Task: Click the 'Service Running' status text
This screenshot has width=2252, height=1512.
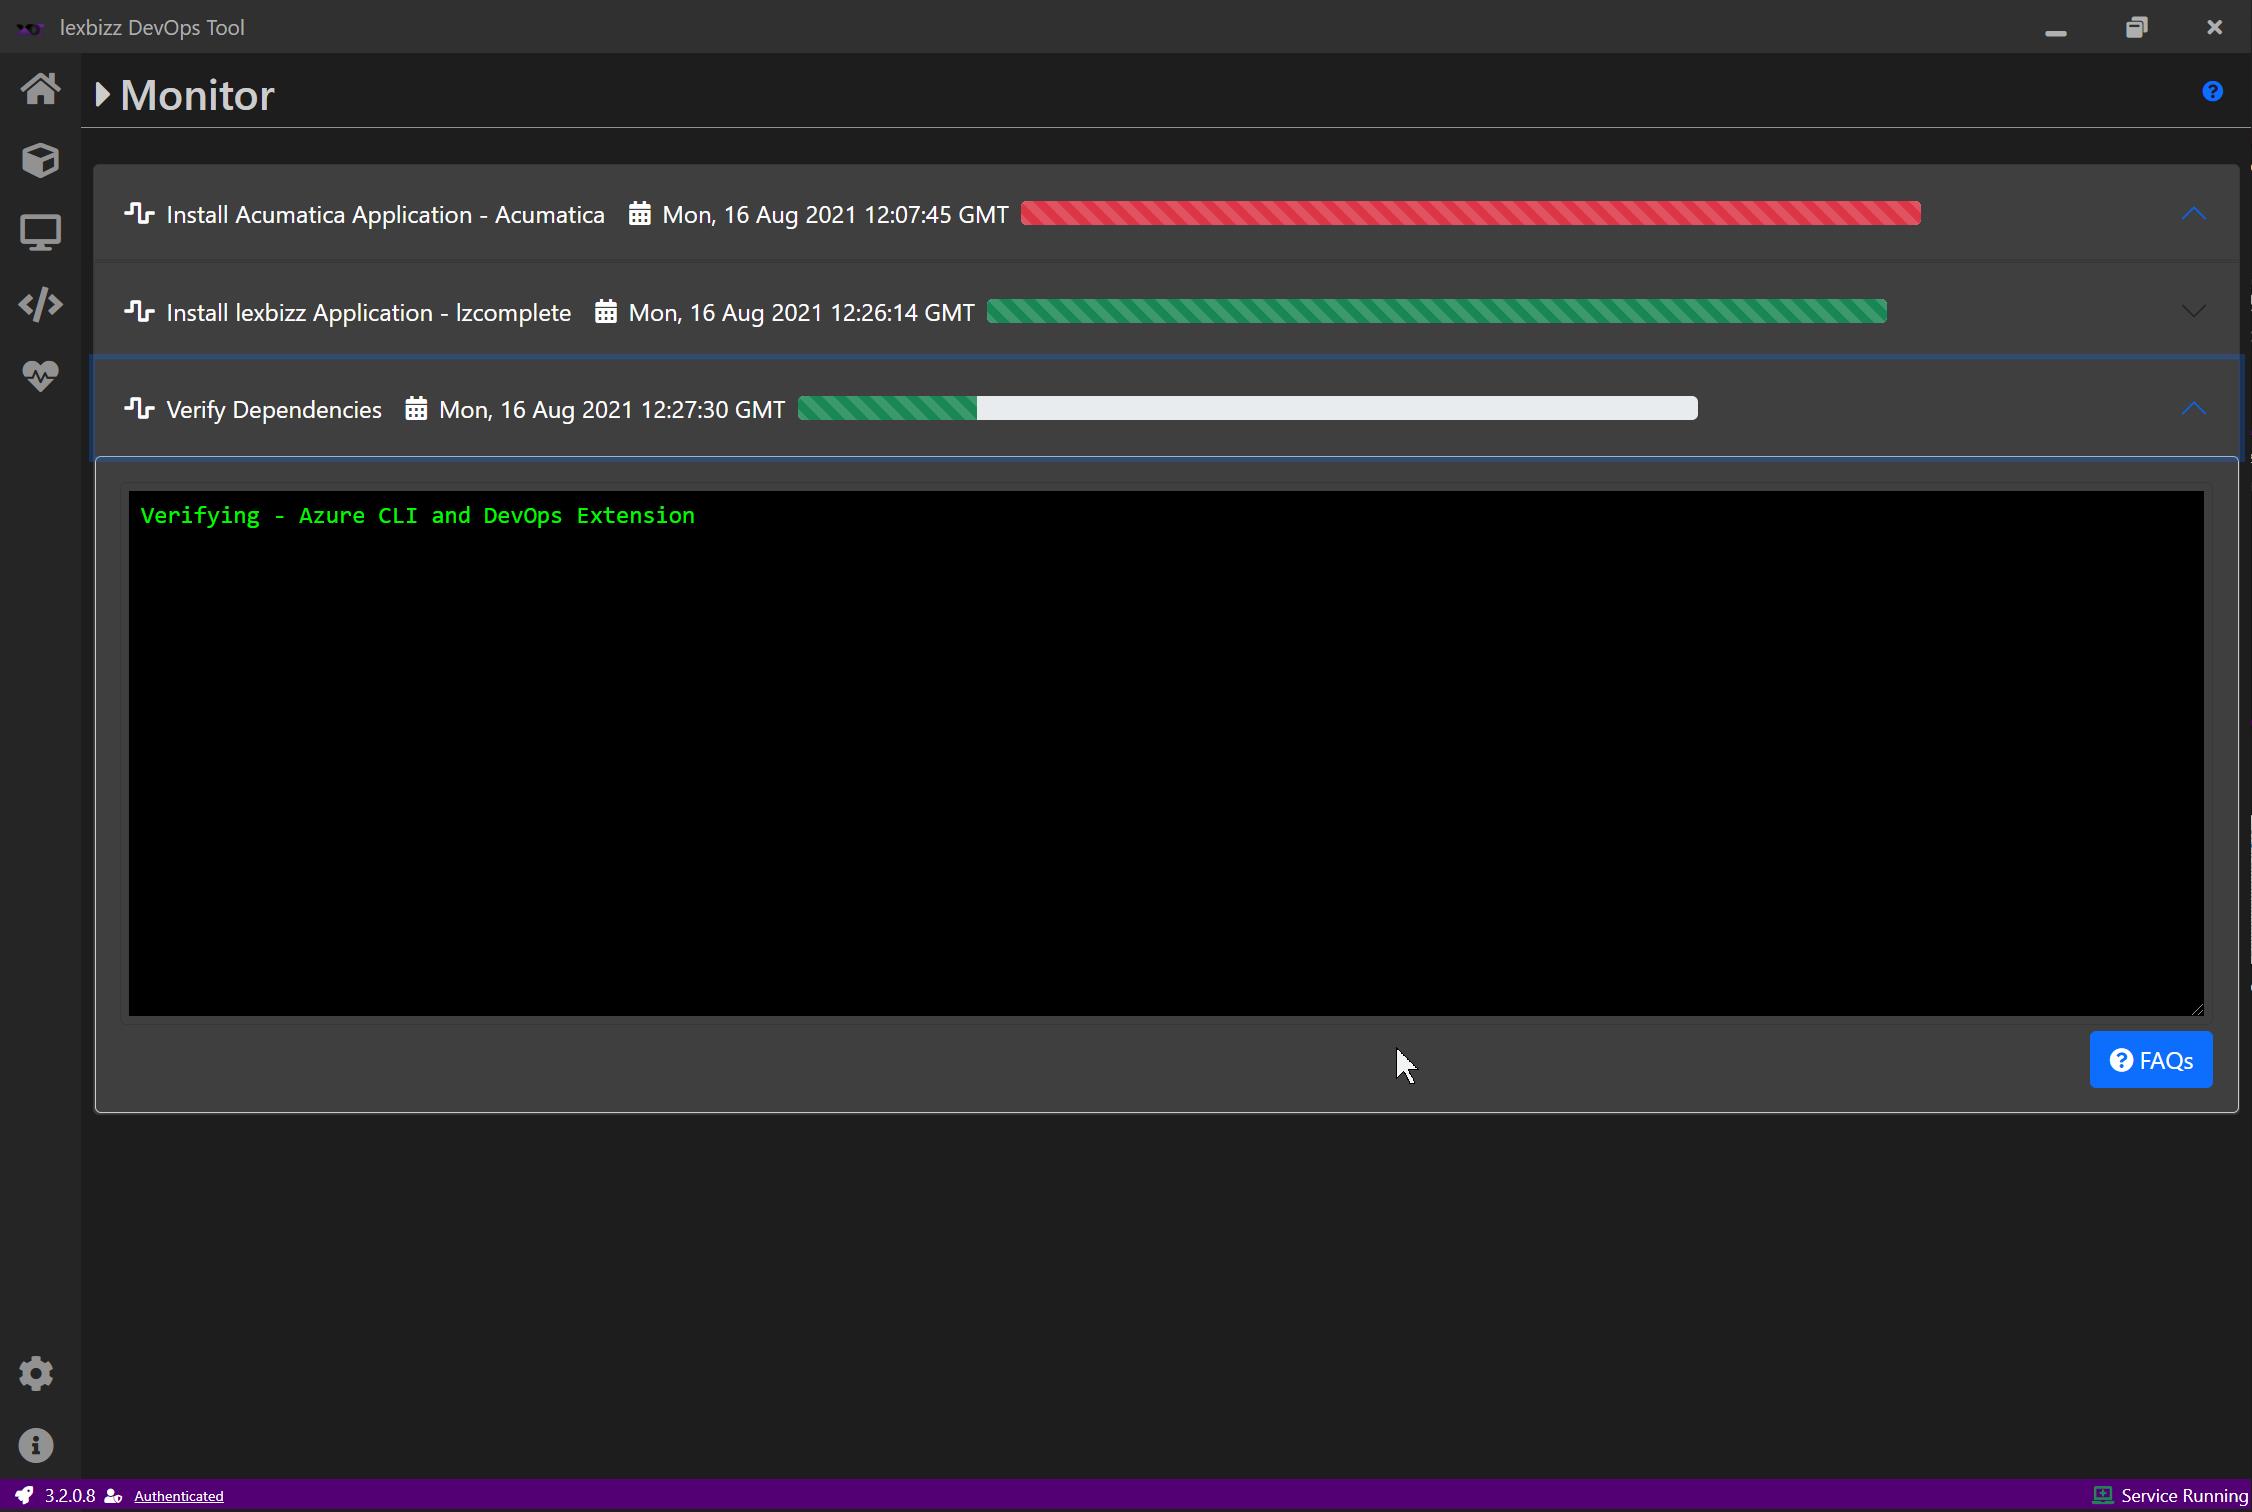Action: [x=2184, y=1496]
